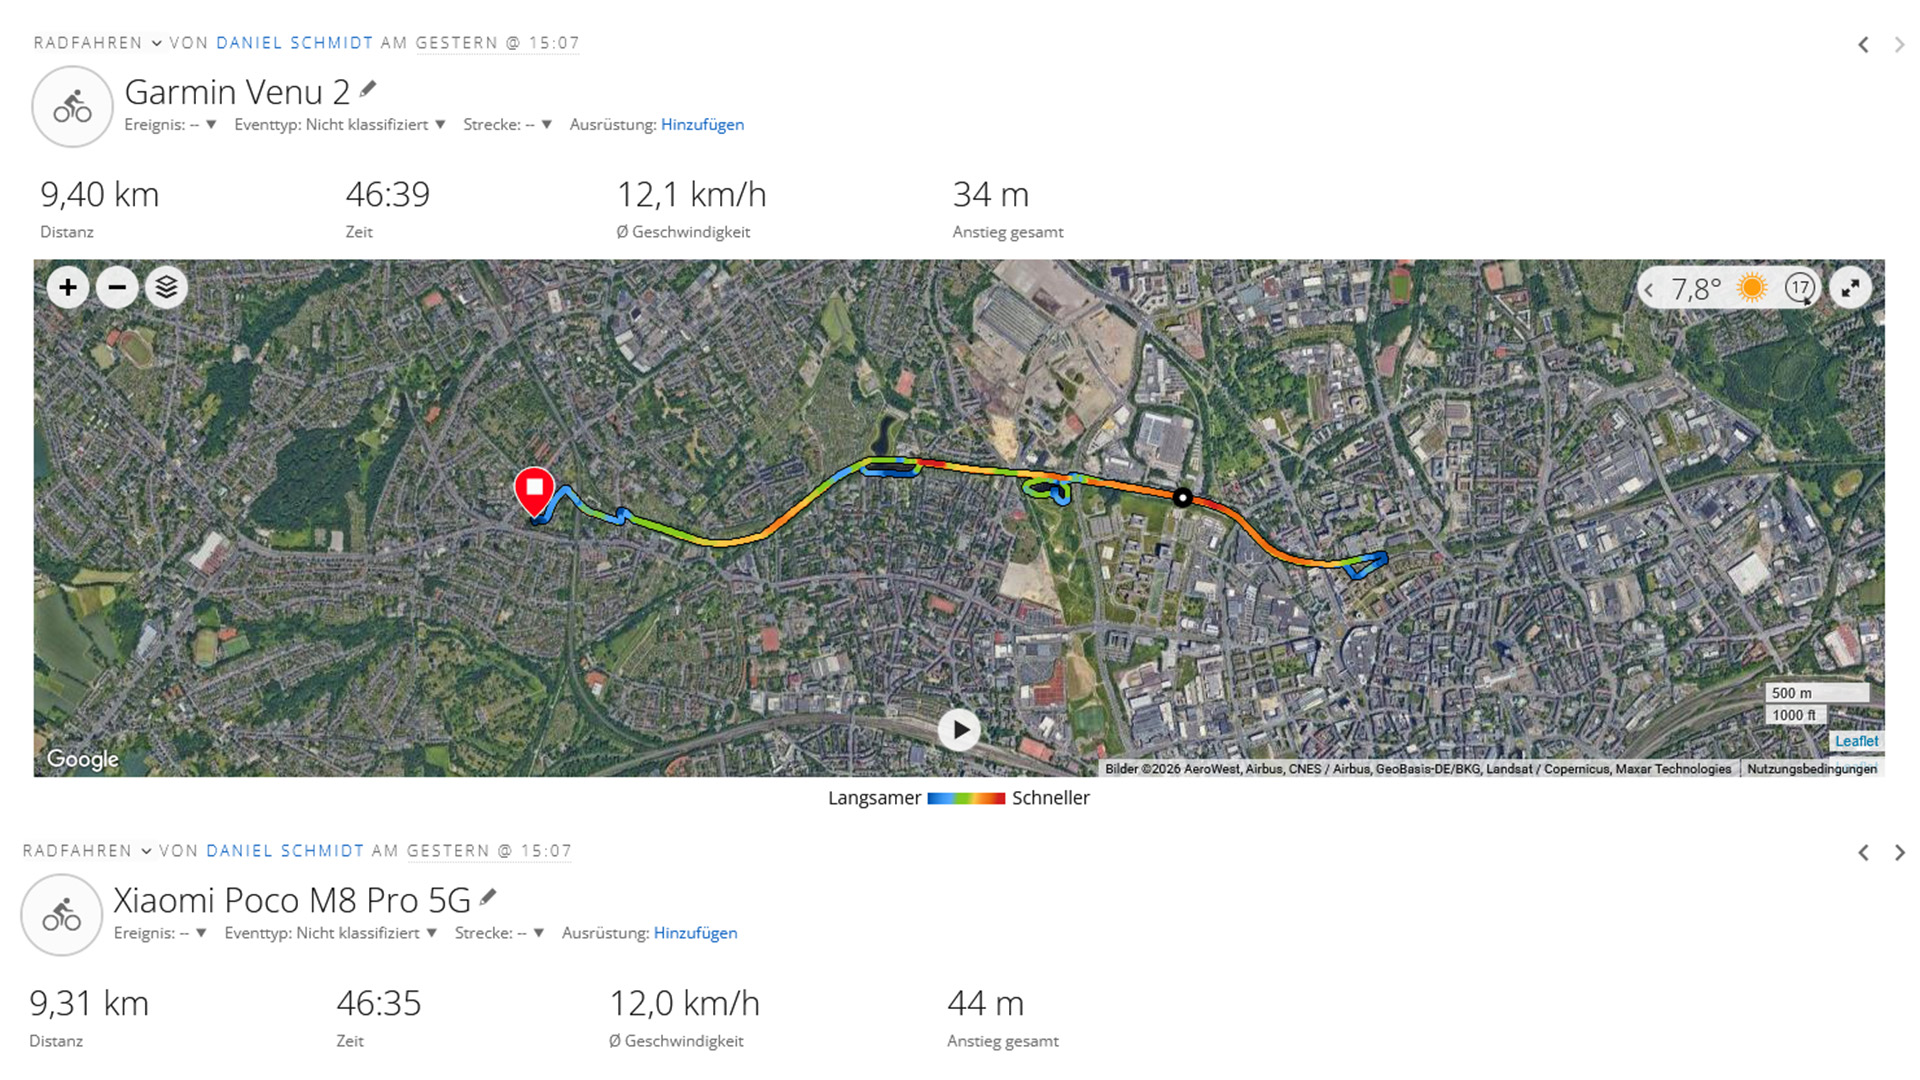Screen dimensions: 1920x1080
Task: Click the red finish marker on the map
Action: coord(534,490)
